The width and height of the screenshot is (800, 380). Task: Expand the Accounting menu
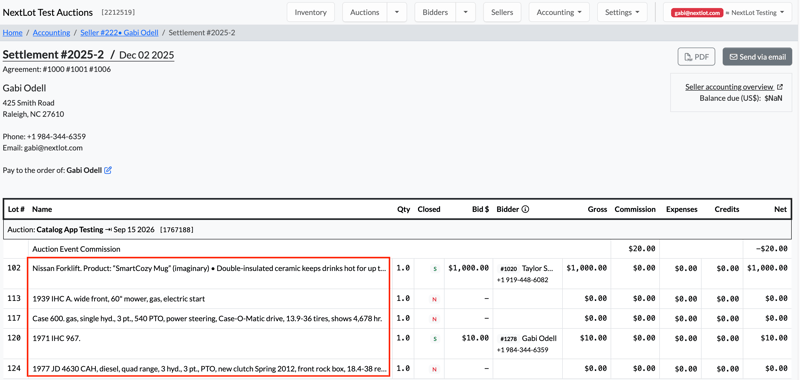pos(559,12)
